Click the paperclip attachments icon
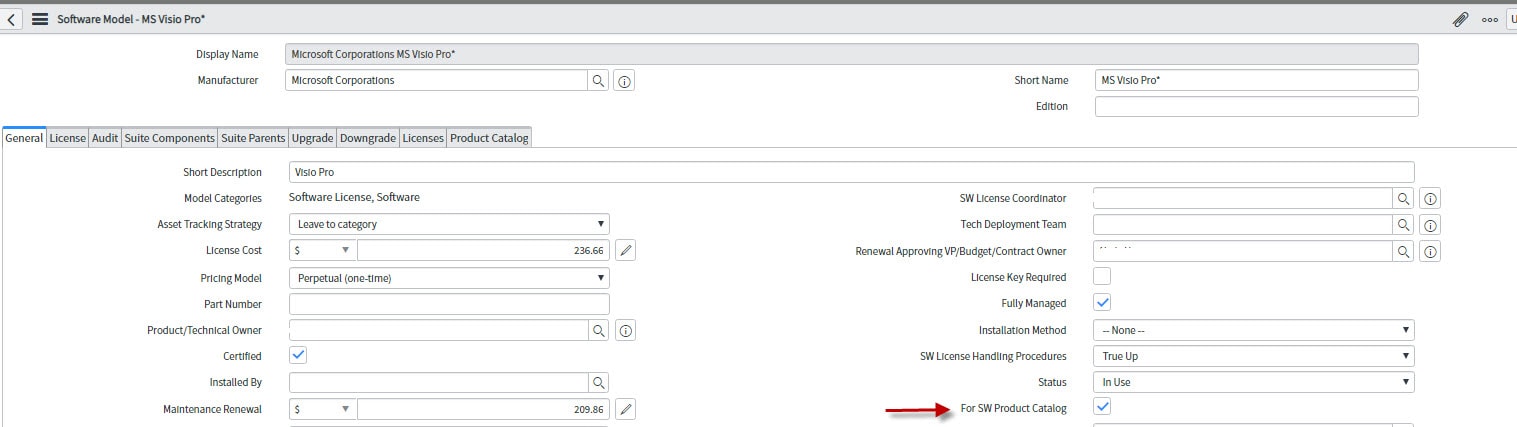This screenshot has height=427, width=1517. 1460,19
